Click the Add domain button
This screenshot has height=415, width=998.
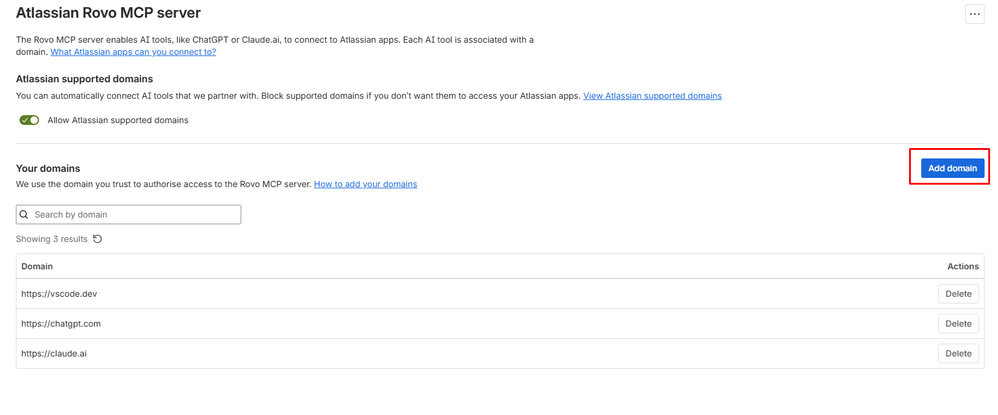952,168
